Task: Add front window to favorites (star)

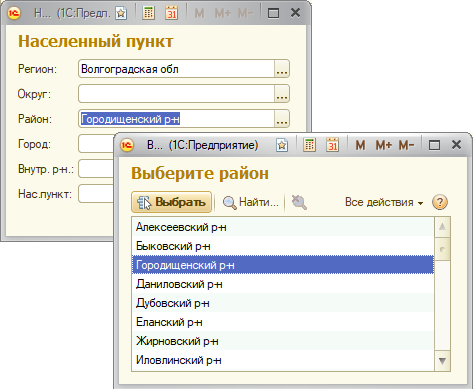Action: (282, 145)
